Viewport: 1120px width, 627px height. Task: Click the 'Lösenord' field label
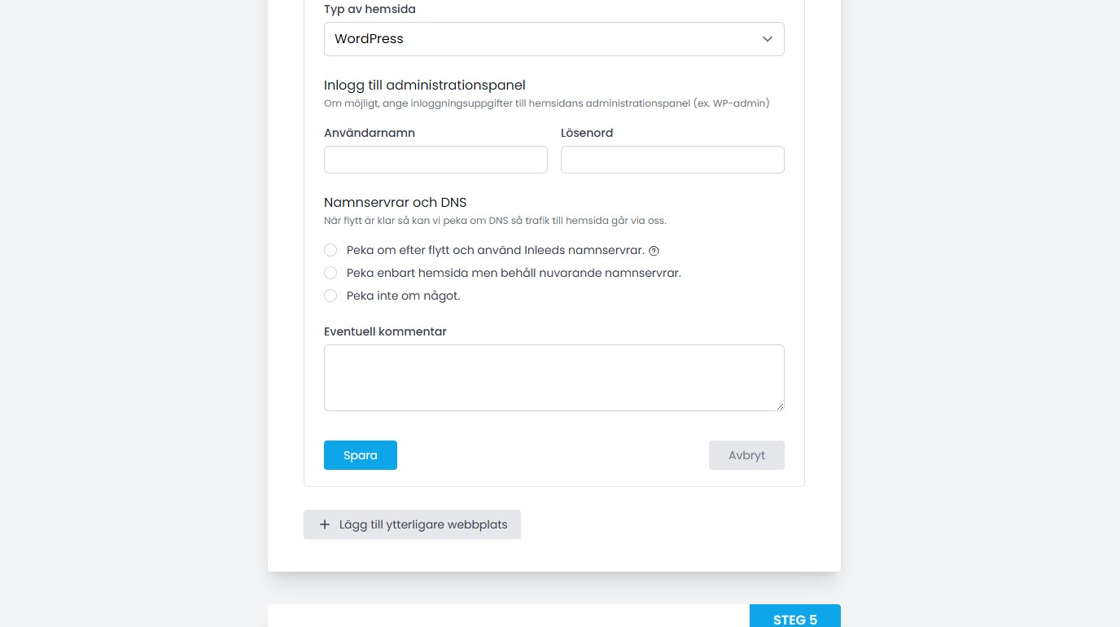pyautogui.click(x=587, y=133)
